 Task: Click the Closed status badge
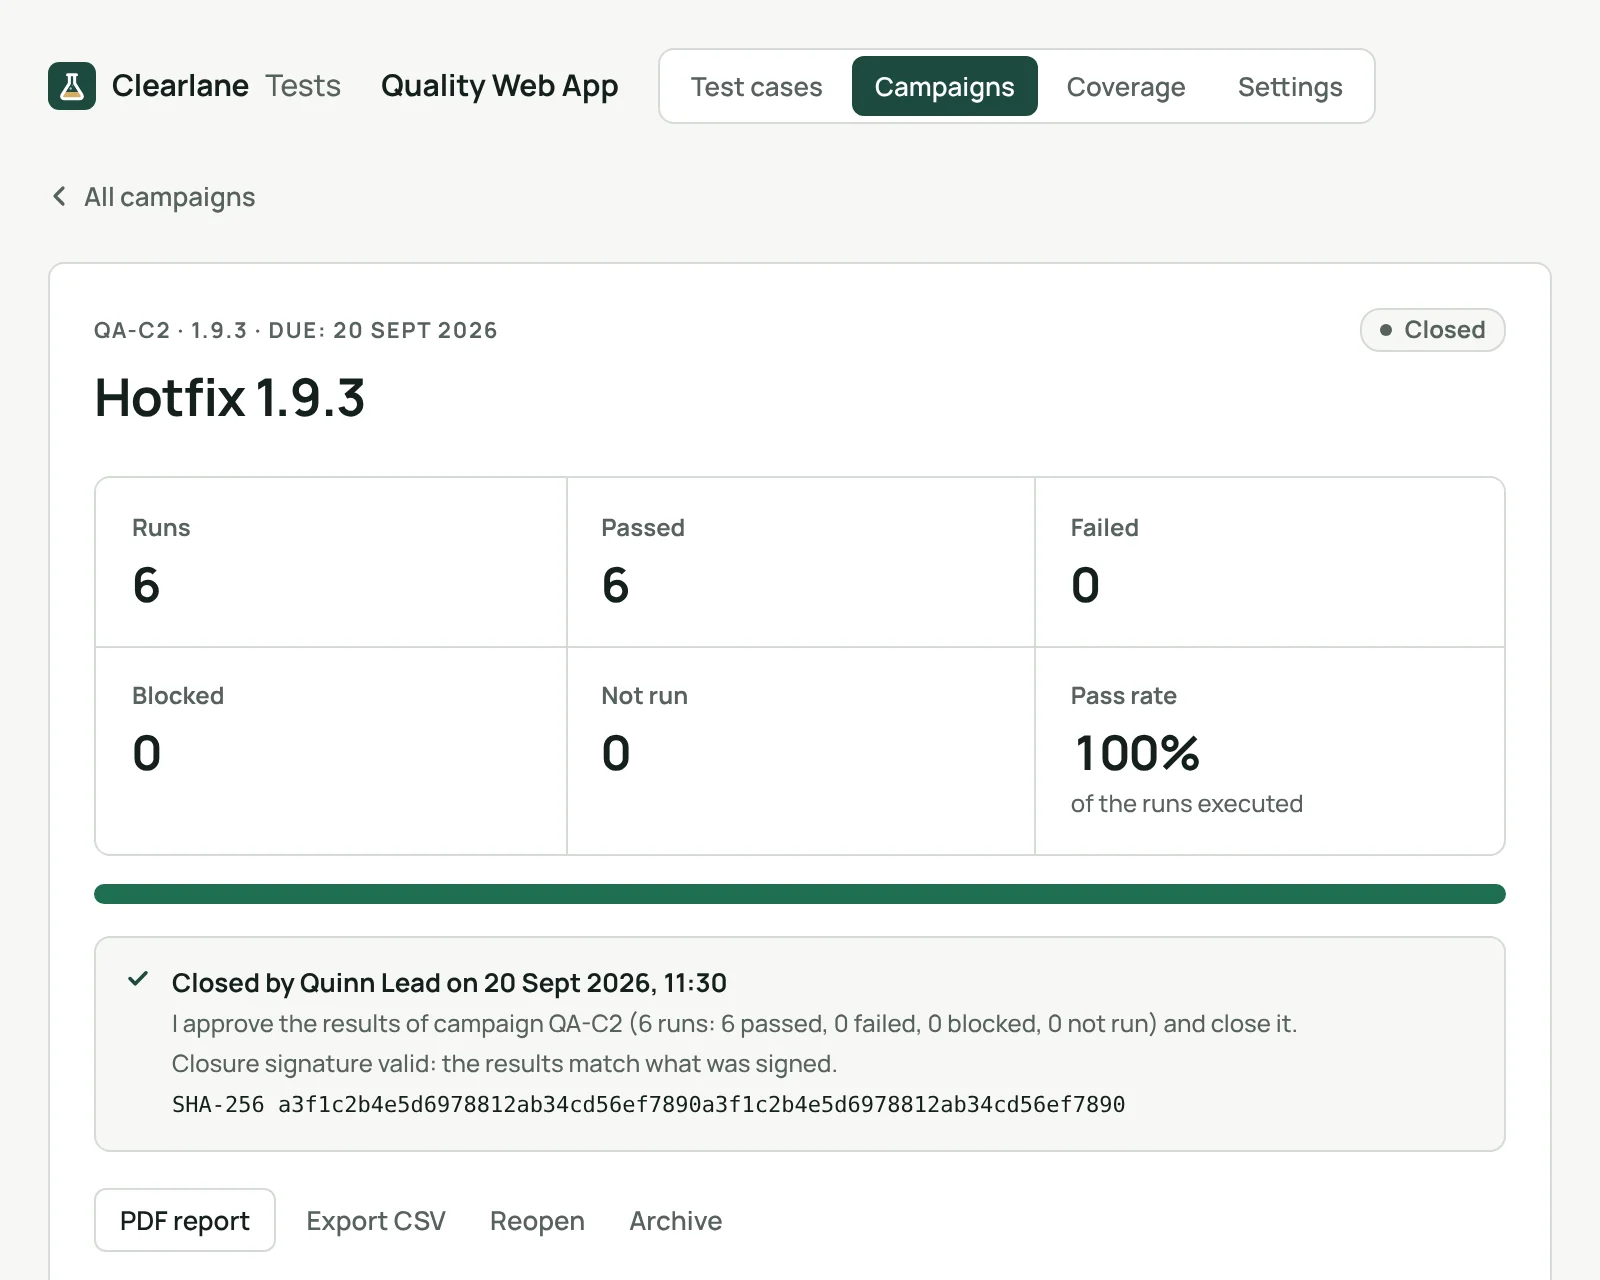point(1432,330)
